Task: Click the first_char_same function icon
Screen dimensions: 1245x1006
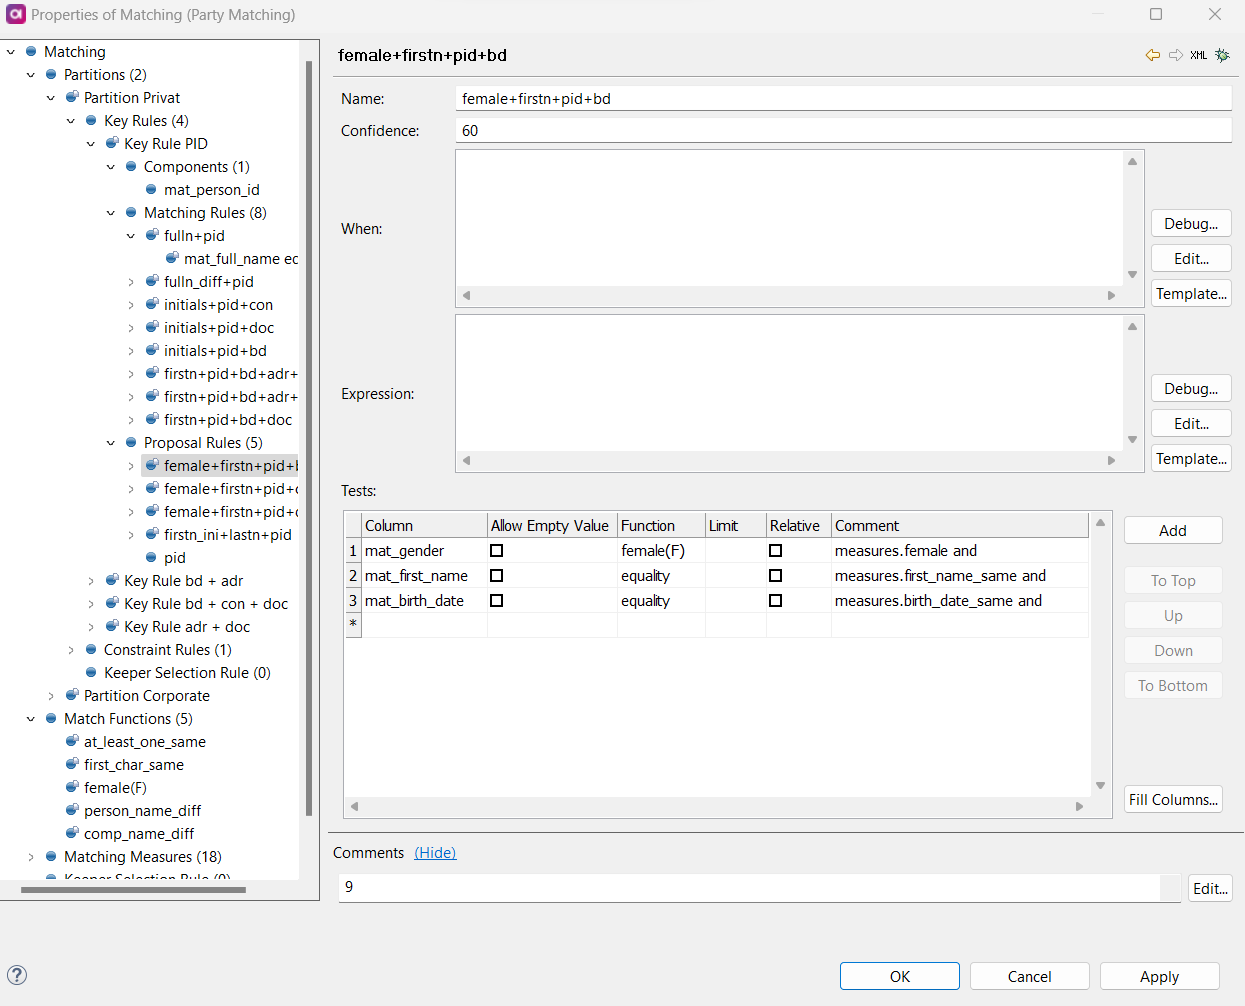Action: (72, 764)
